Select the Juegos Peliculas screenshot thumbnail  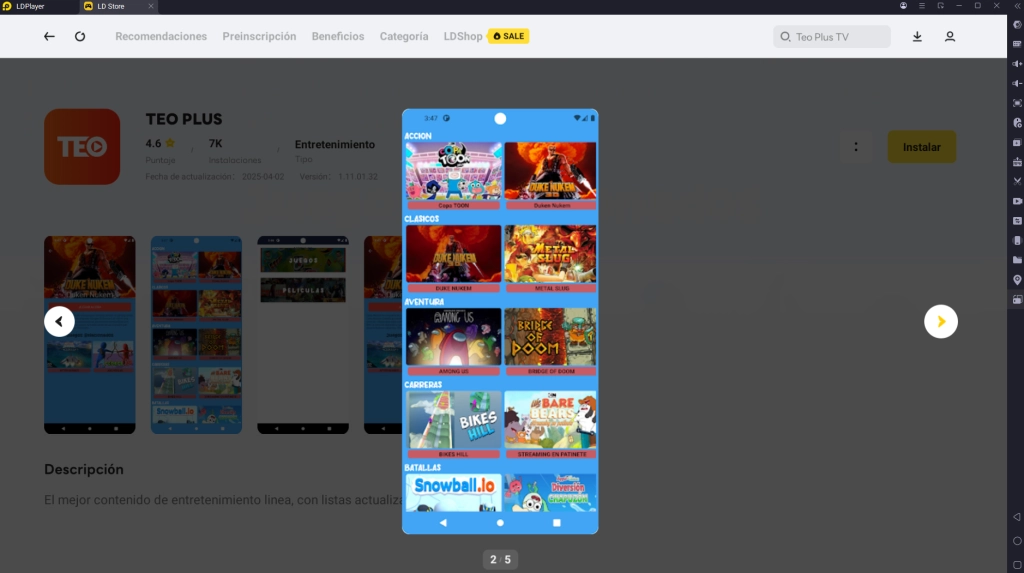pos(303,335)
